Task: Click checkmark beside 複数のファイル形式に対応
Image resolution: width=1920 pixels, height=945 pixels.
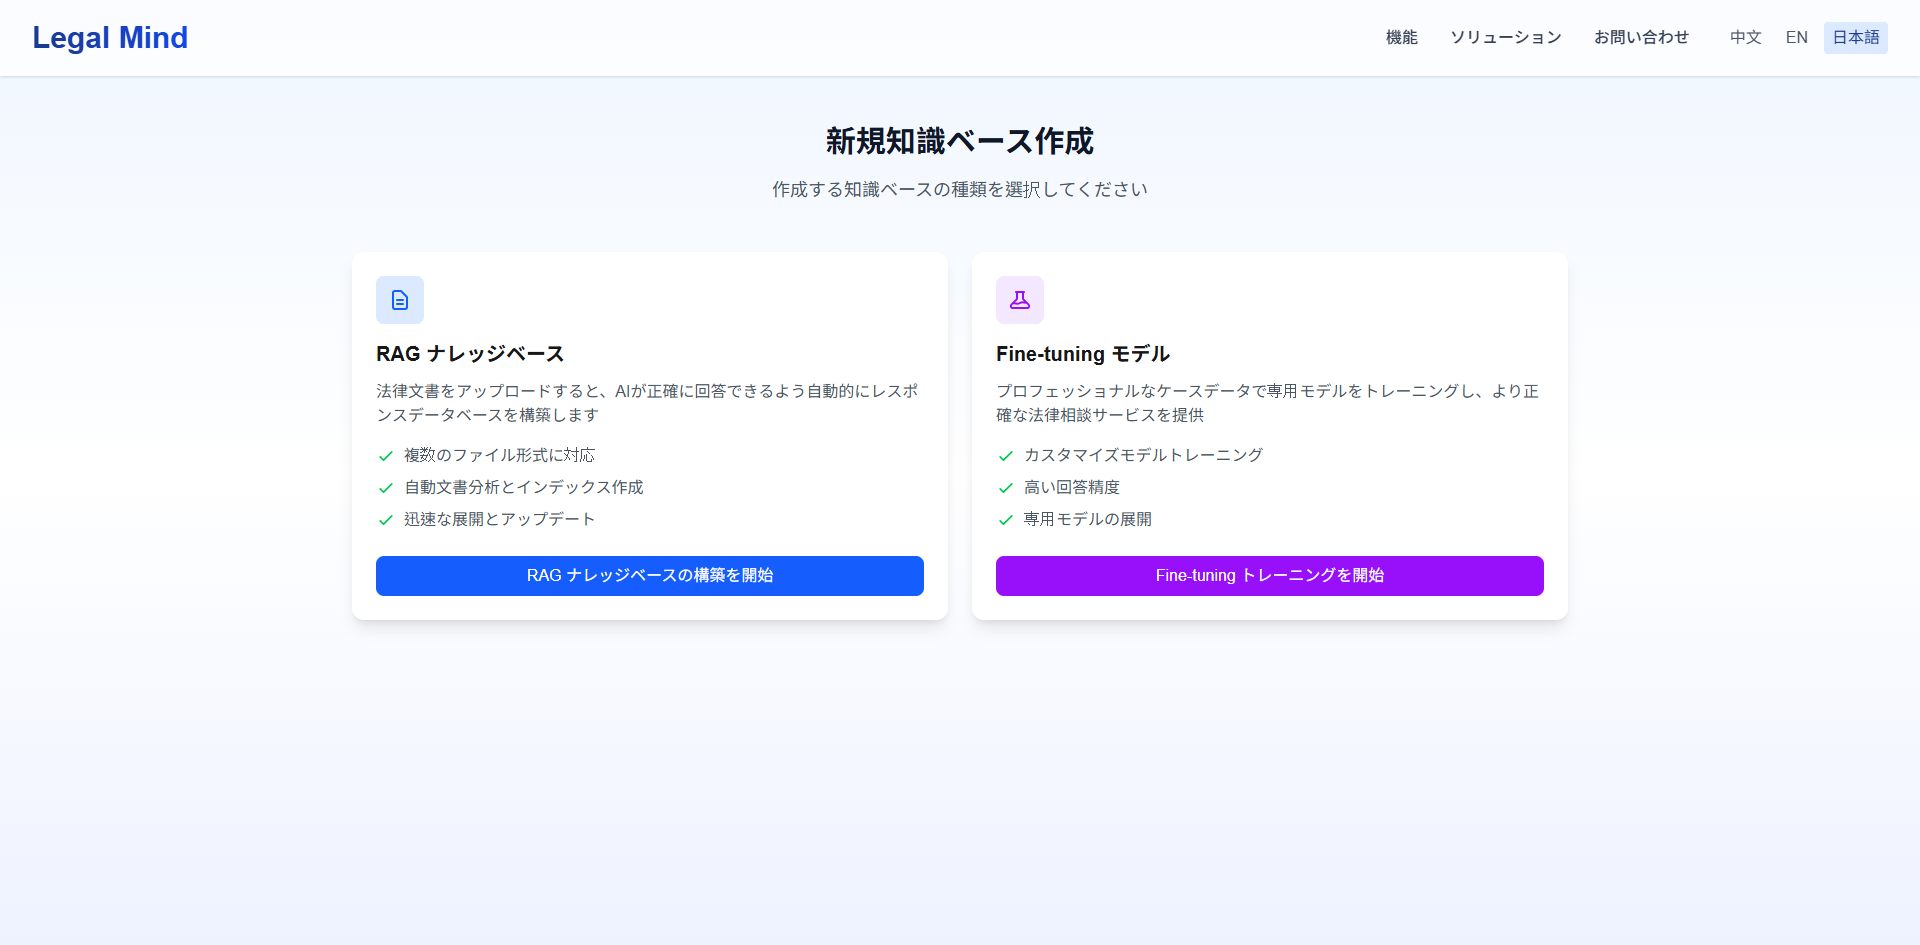Action: (386, 456)
